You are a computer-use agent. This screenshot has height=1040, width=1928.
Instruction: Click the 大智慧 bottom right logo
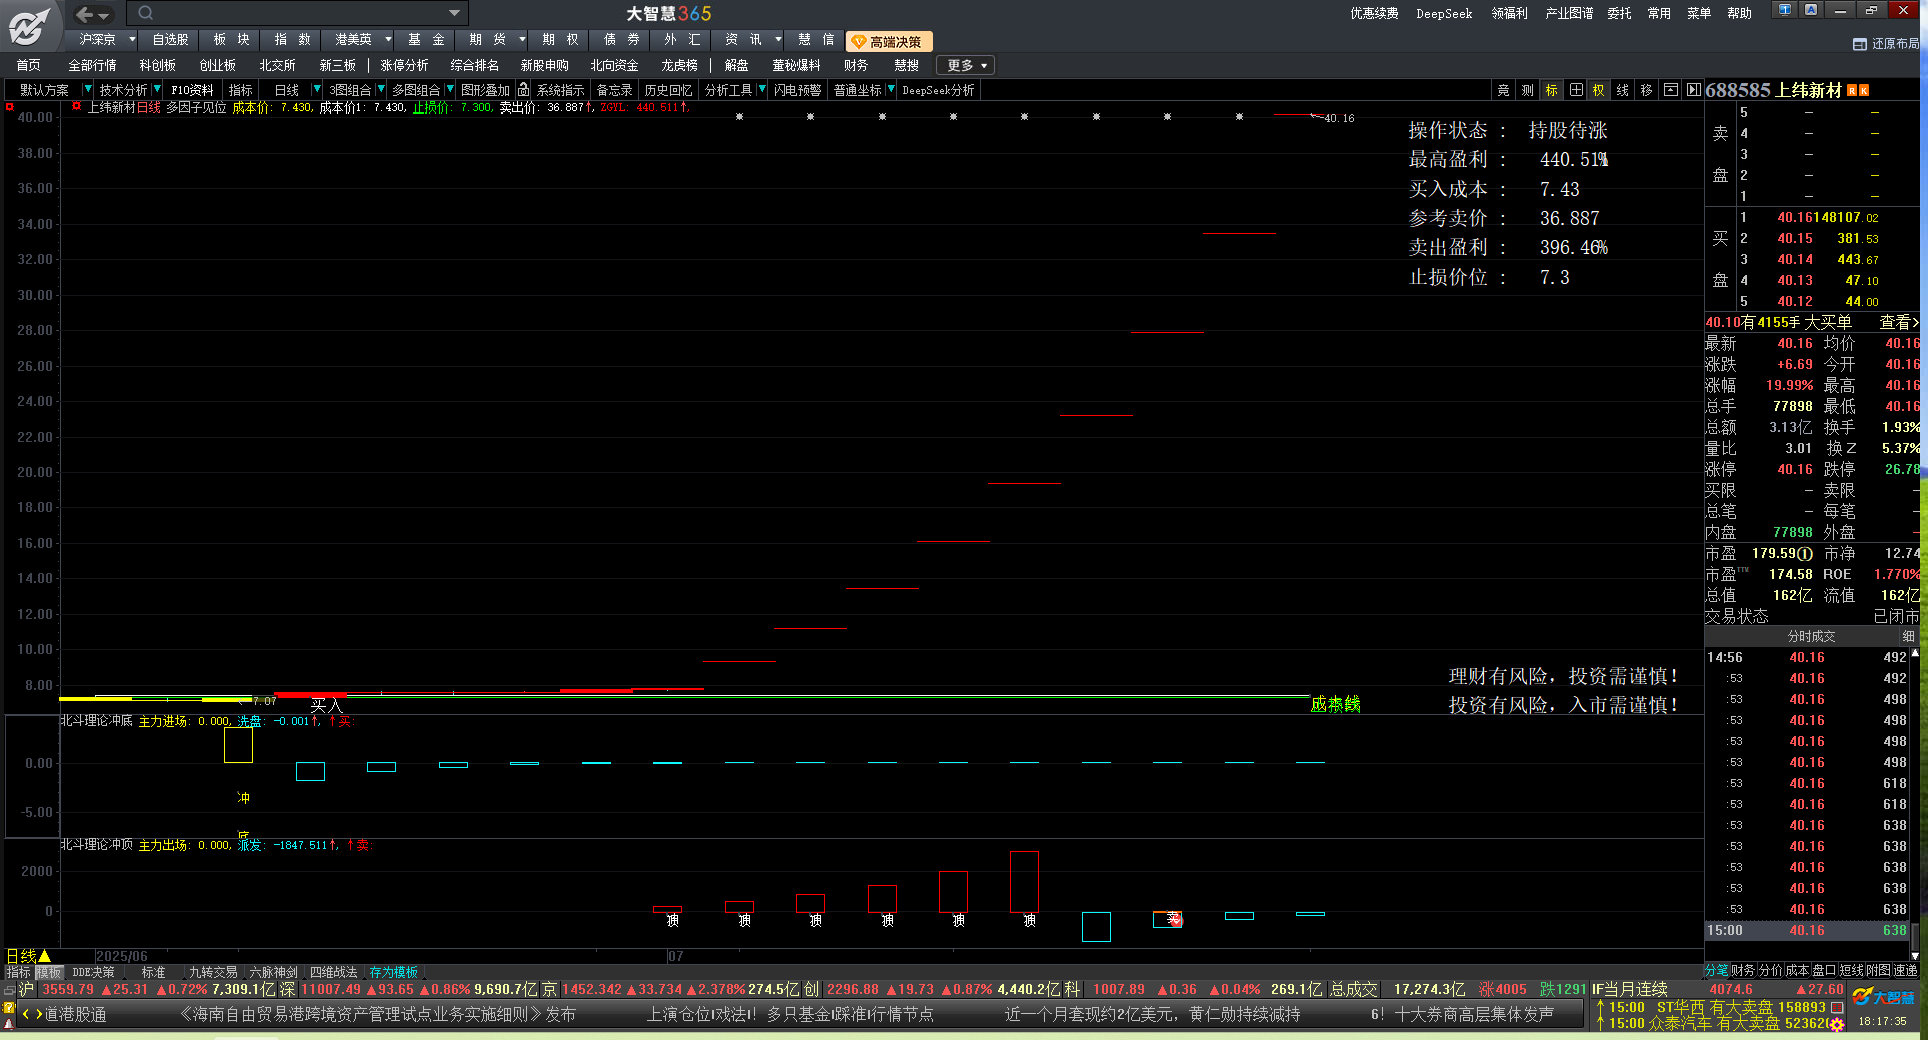[x=1884, y=997]
